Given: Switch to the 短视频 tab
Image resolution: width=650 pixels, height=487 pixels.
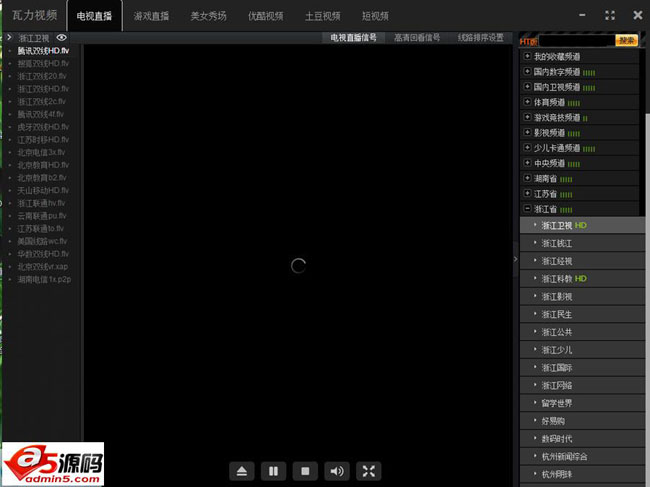Looking at the screenshot, I should pos(375,16).
